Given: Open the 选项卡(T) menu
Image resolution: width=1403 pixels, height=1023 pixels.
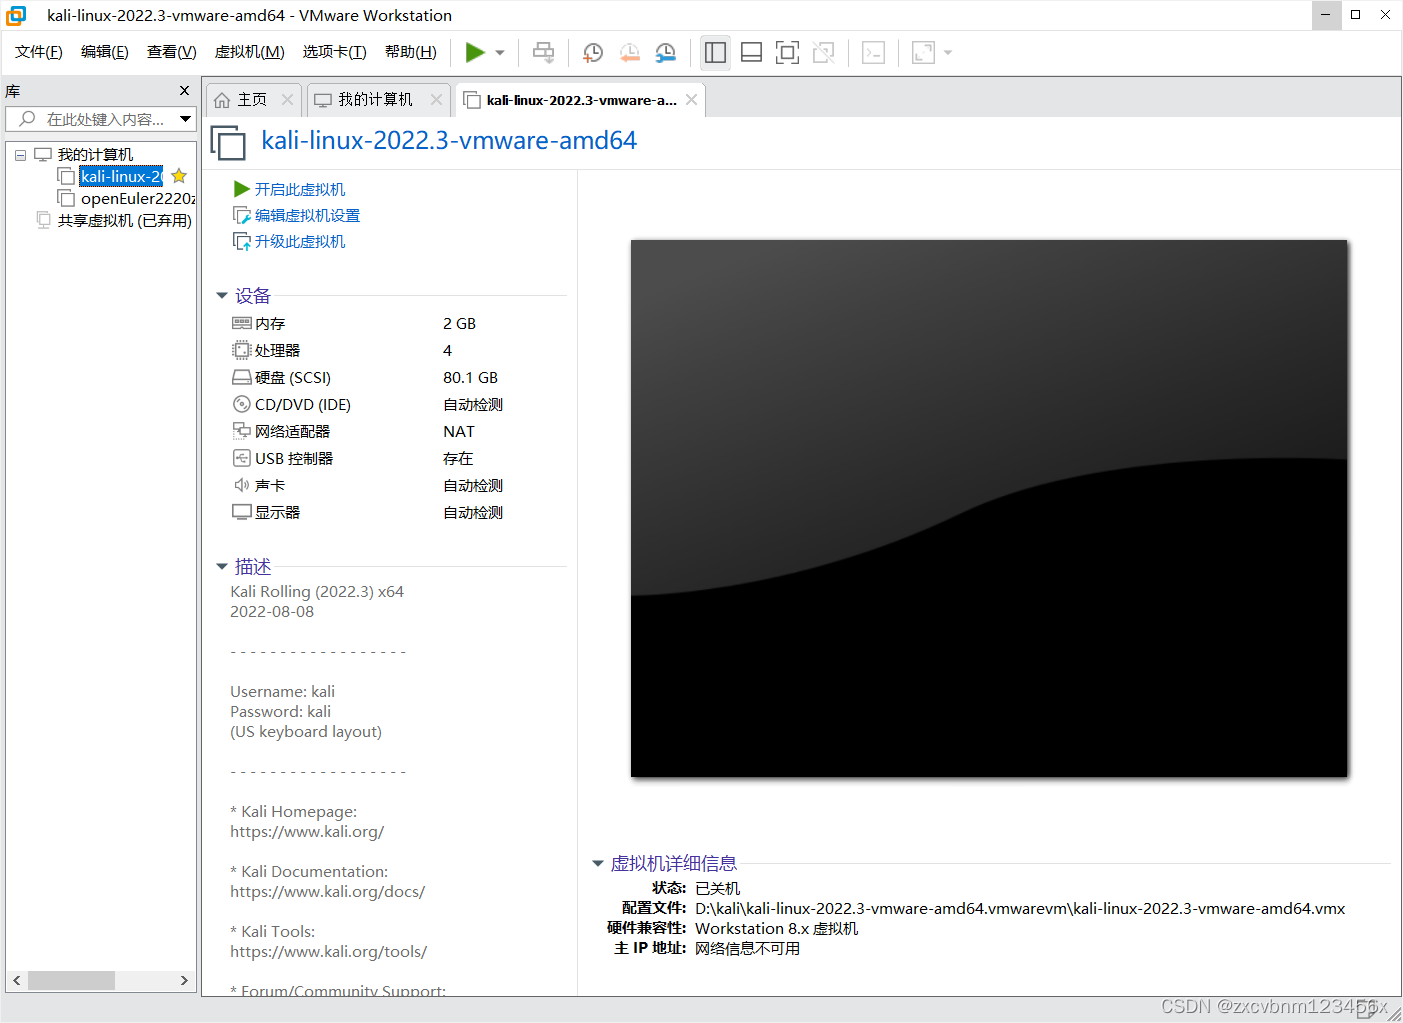Looking at the screenshot, I should 335,52.
